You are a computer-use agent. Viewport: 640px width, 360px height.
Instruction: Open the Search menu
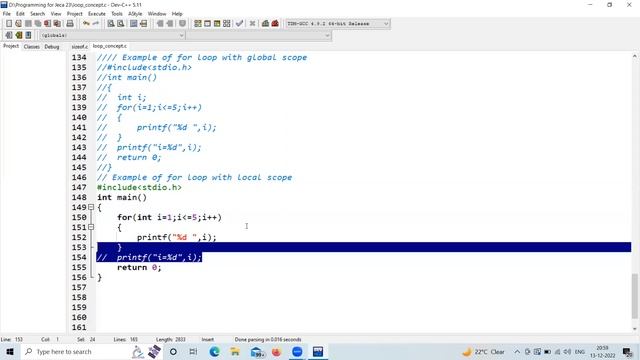point(38,14)
